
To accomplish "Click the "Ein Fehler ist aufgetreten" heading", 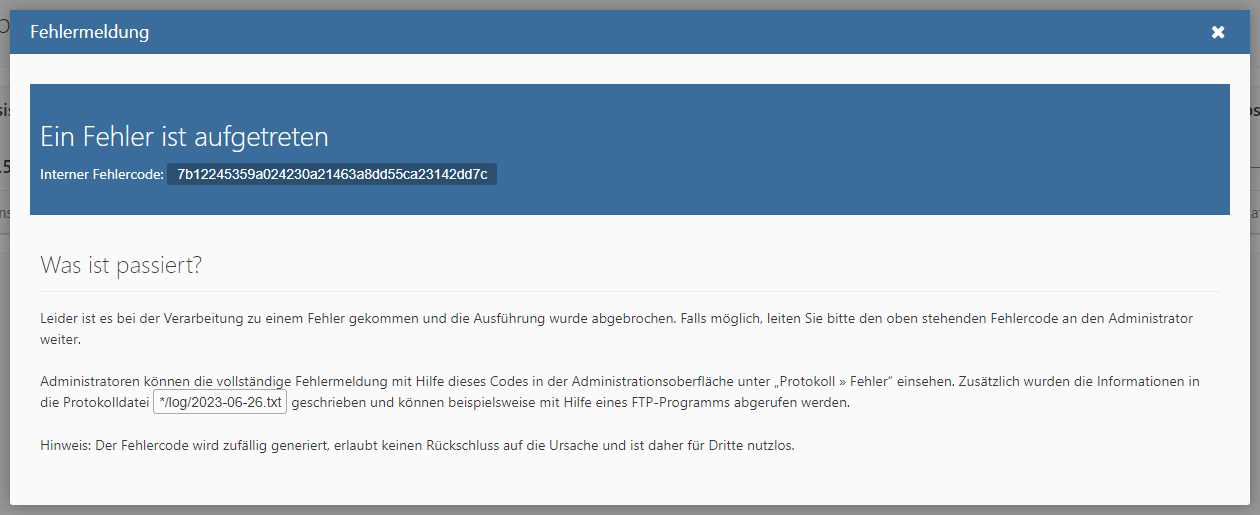I will (x=184, y=137).
